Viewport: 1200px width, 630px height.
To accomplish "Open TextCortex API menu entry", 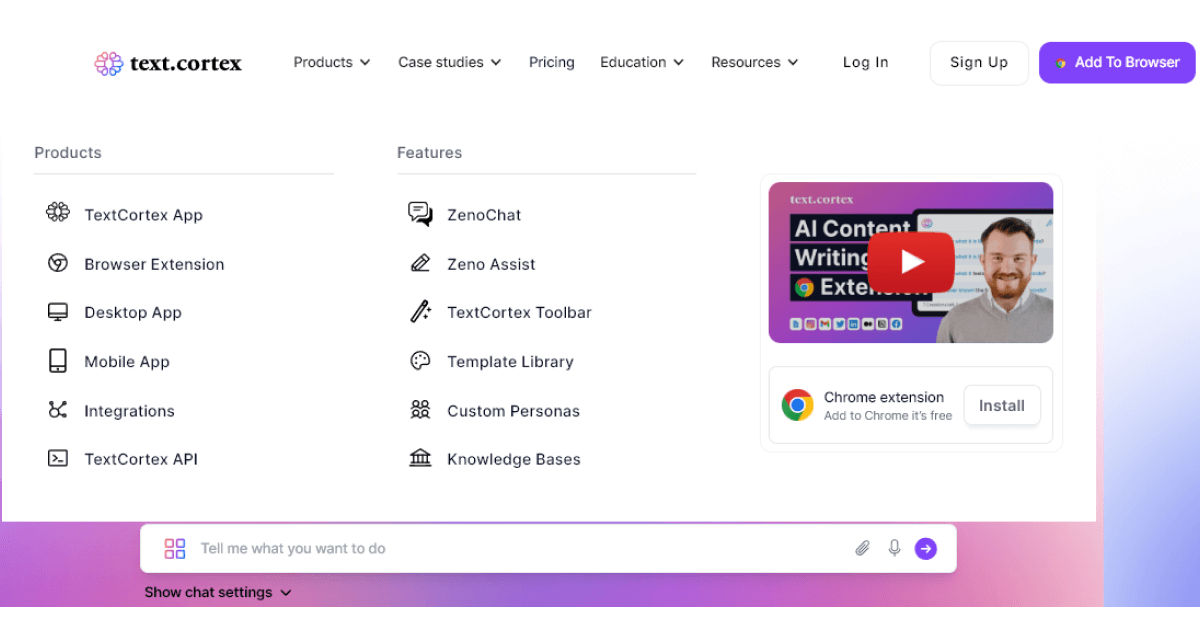I will click(x=141, y=459).
